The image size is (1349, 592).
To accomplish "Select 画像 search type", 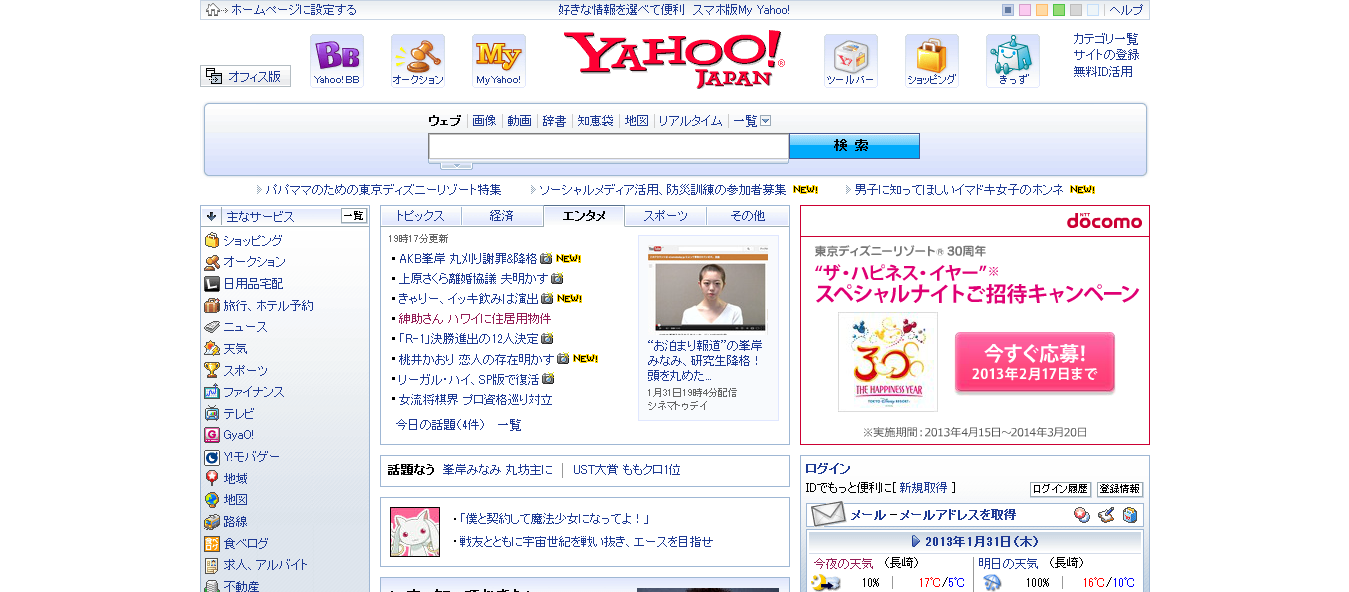I will click(x=484, y=121).
